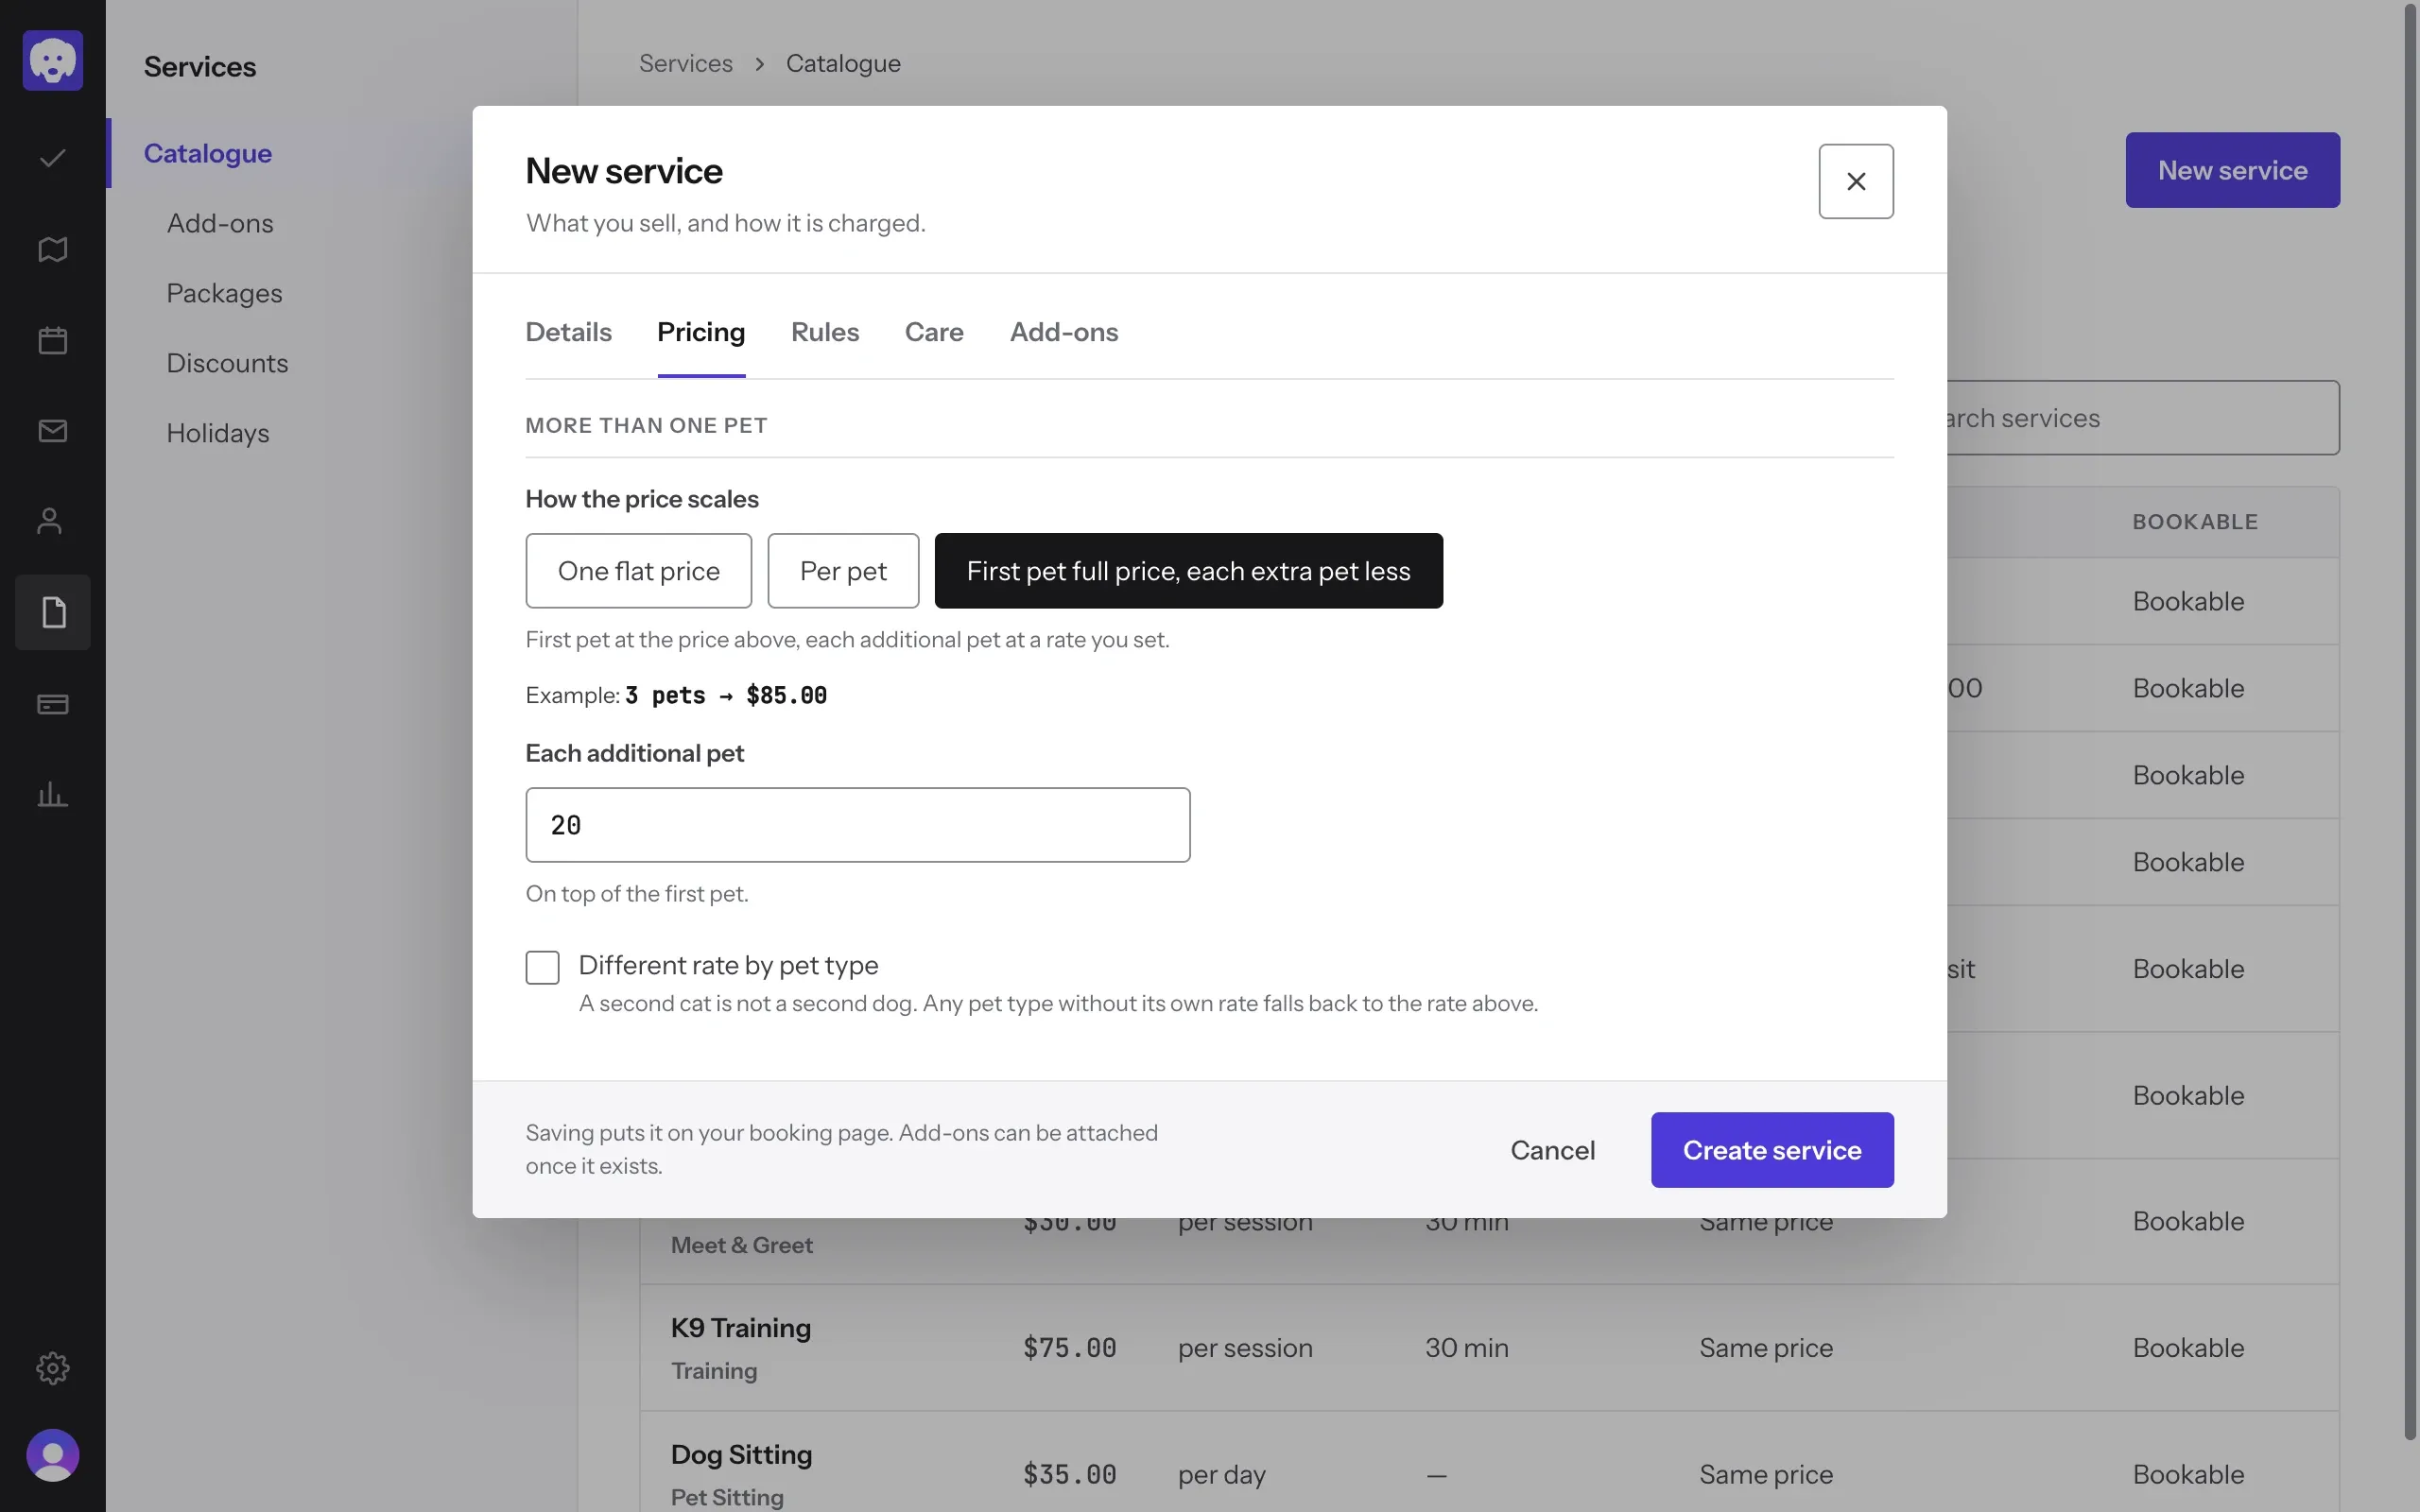Switch to the Rules tab
This screenshot has width=2420, height=1512.
pyautogui.click(x=825, y=332)
